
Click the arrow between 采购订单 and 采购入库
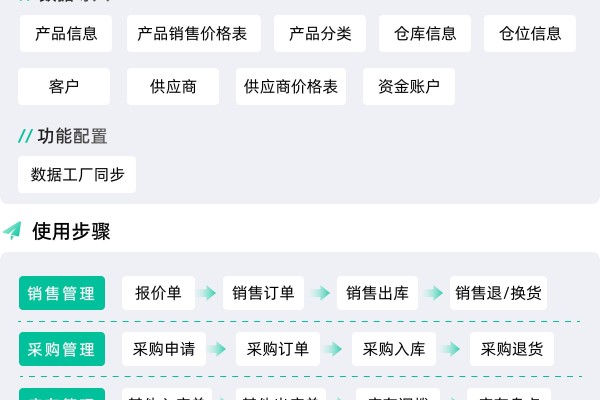[x=333, y=349]
